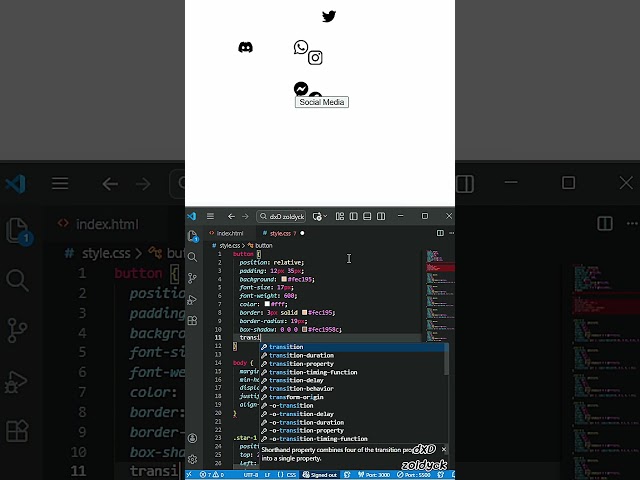Toggle the secondary side bar

(x=381, y=216)
